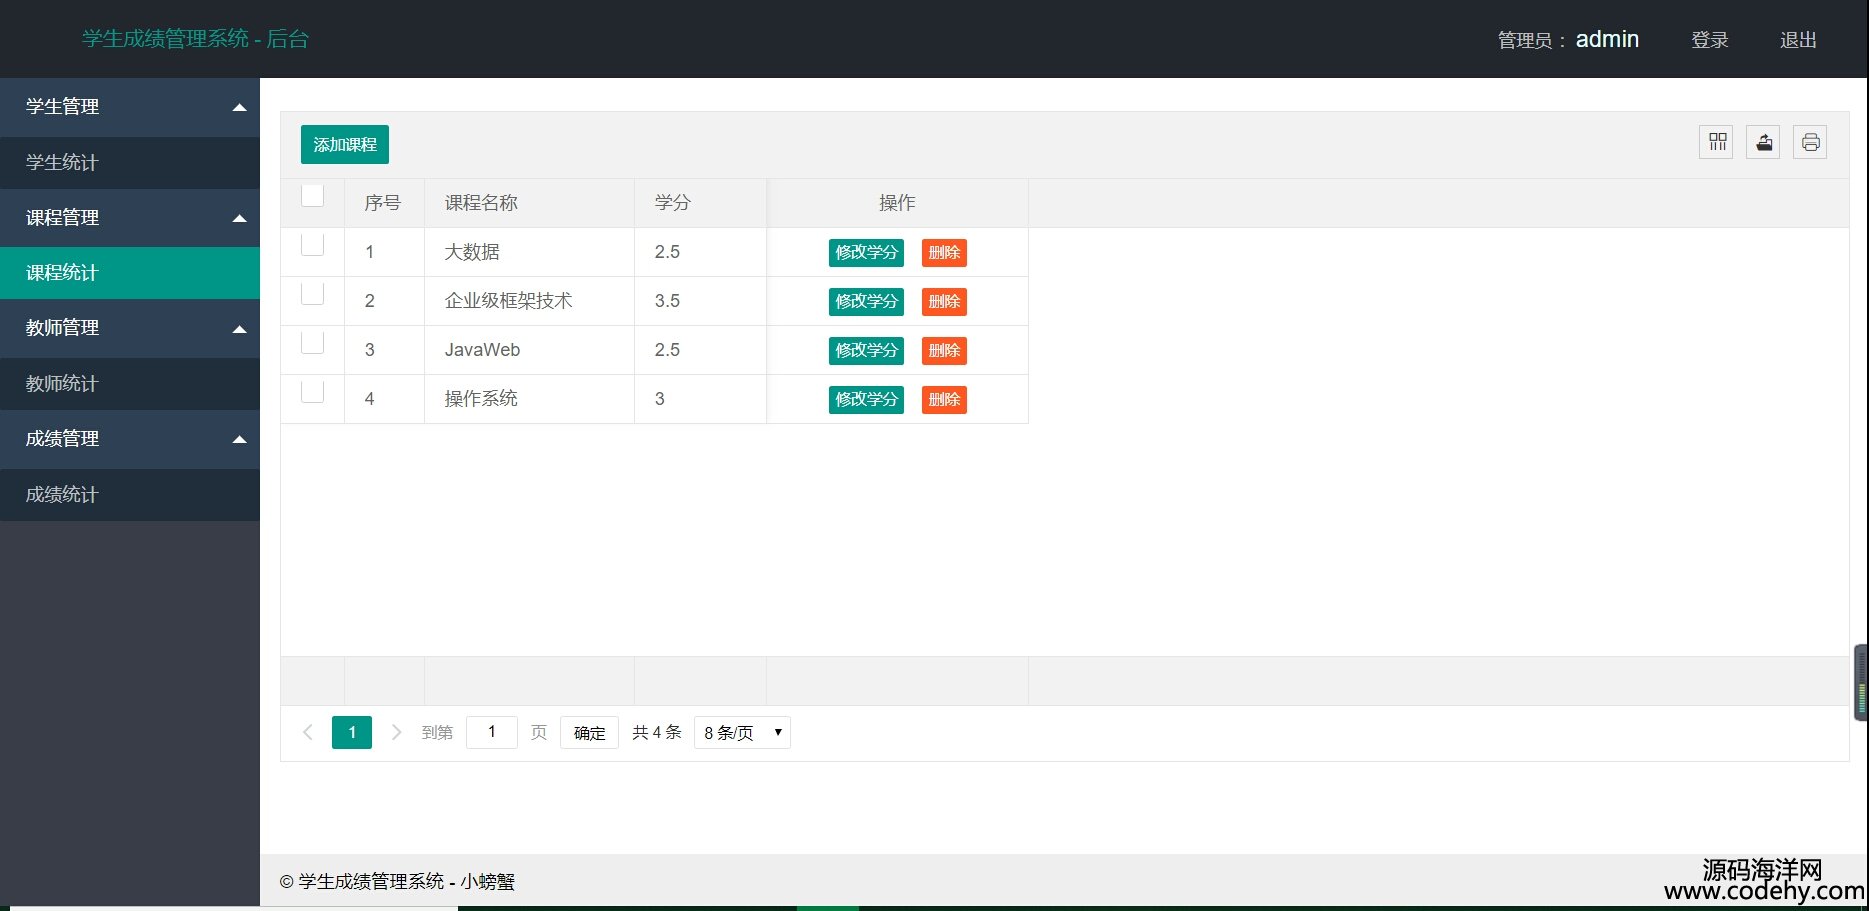Click the 序号 column header
Screen dimensions: 1869x911
[384, 203]
